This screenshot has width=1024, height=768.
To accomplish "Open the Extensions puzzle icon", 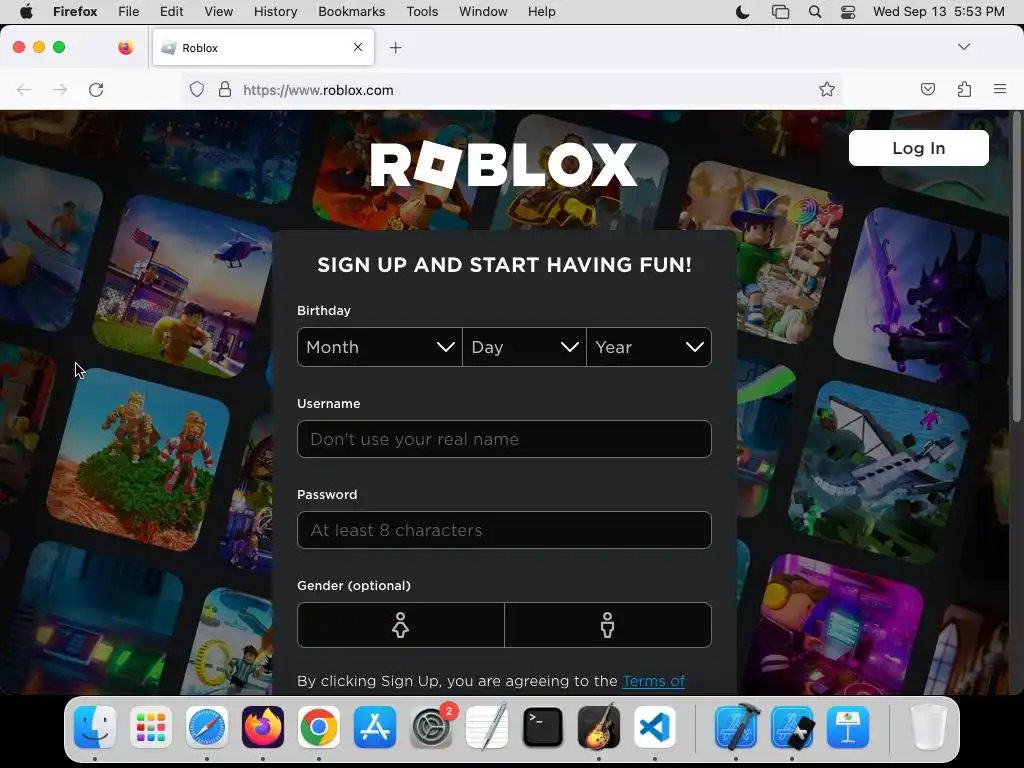I will tap(964, 89).
